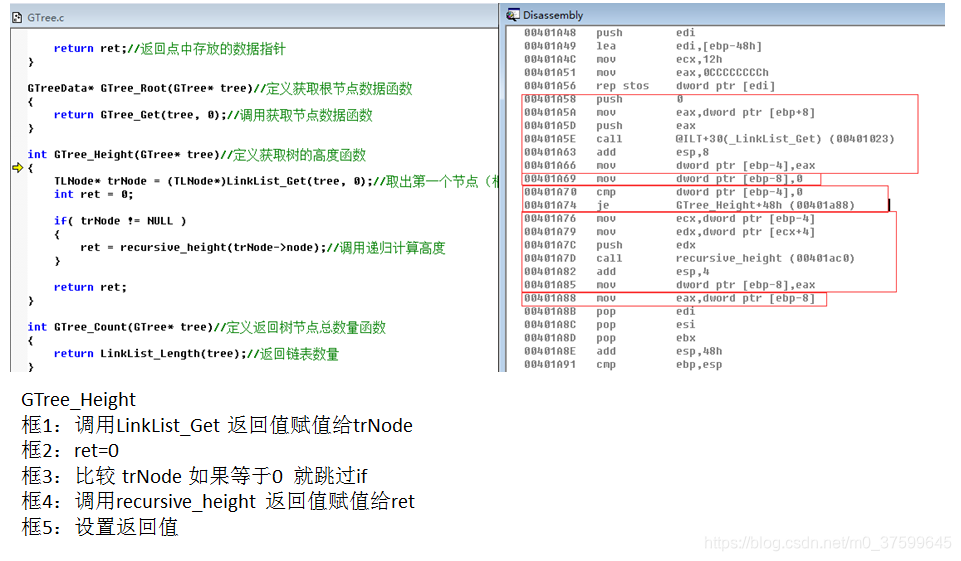Click the 'if( trNode != NULL )' line
Image resolution: width=961 pixels, height=561 pixels.
120,221
